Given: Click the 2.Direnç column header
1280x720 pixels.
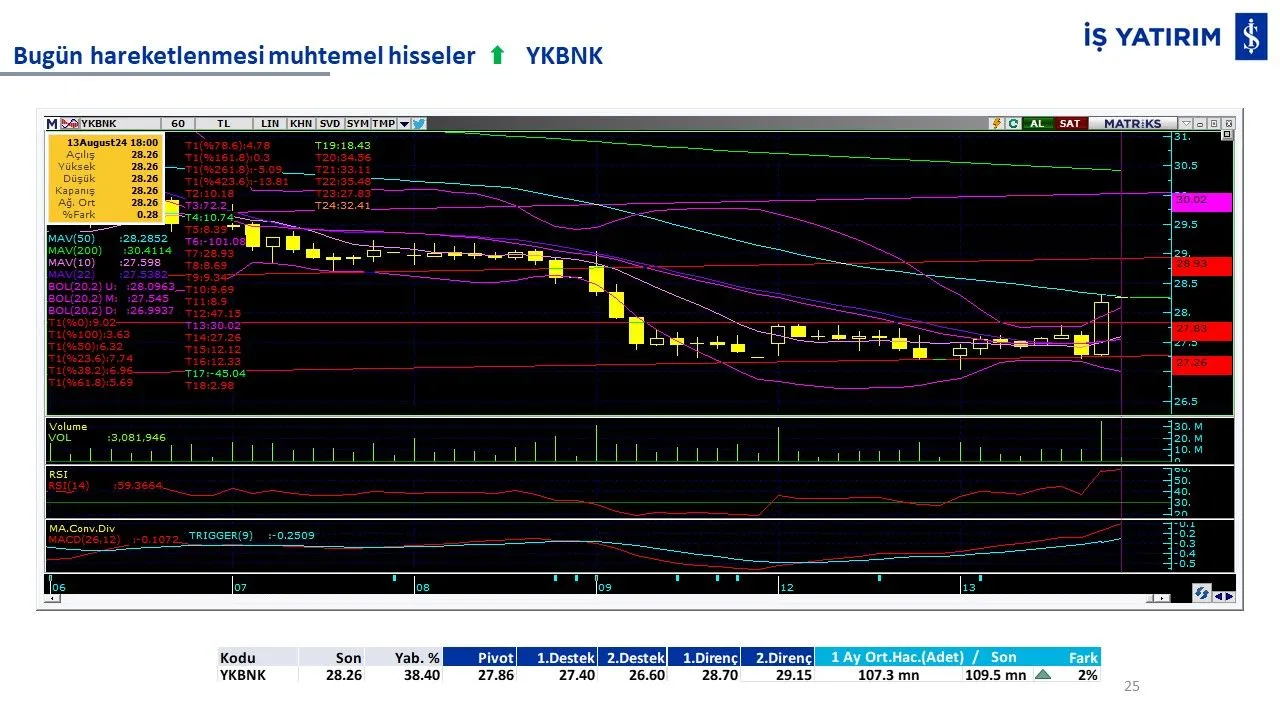Looking at the screenshot, I should tap(778, 657).
